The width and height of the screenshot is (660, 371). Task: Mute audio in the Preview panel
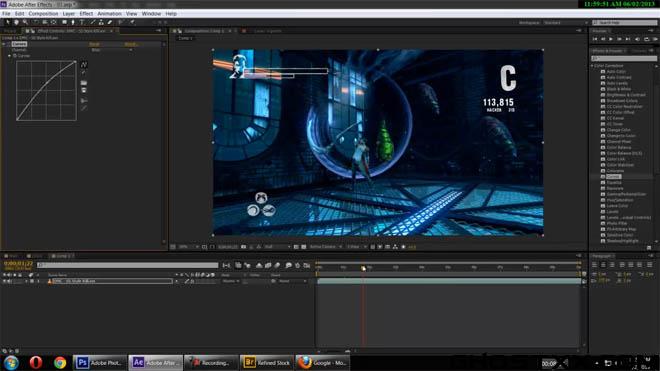click(637, 39)
